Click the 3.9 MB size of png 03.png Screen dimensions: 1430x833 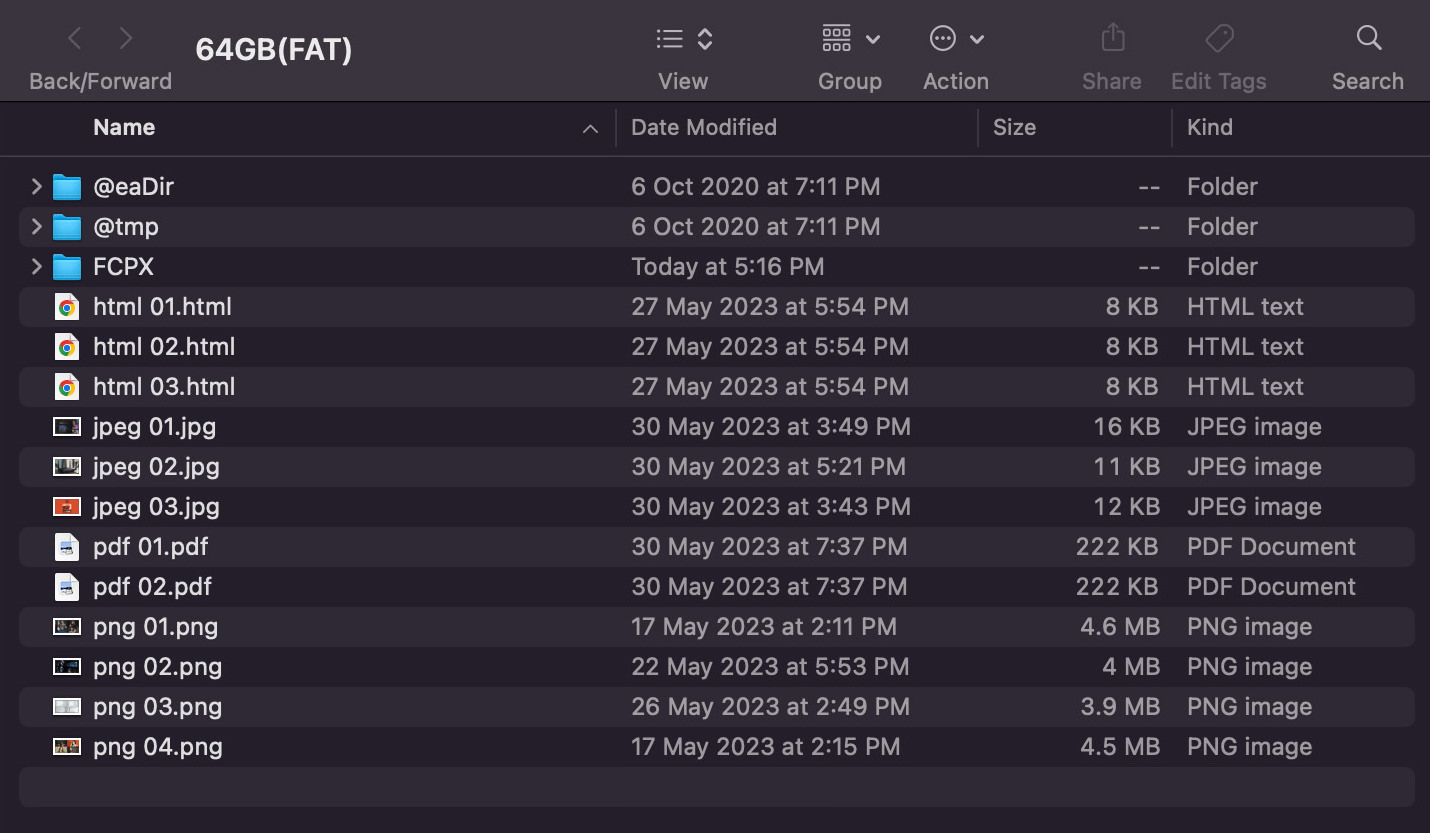[x=1120, y=707]
